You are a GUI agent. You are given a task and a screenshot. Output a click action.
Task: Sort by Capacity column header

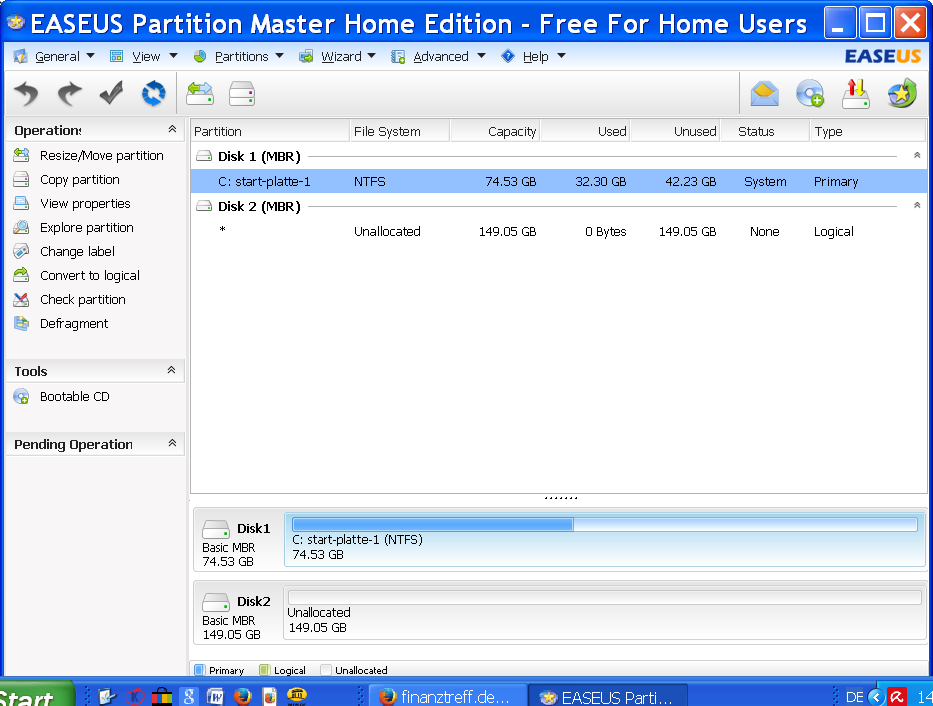[495, 131]
